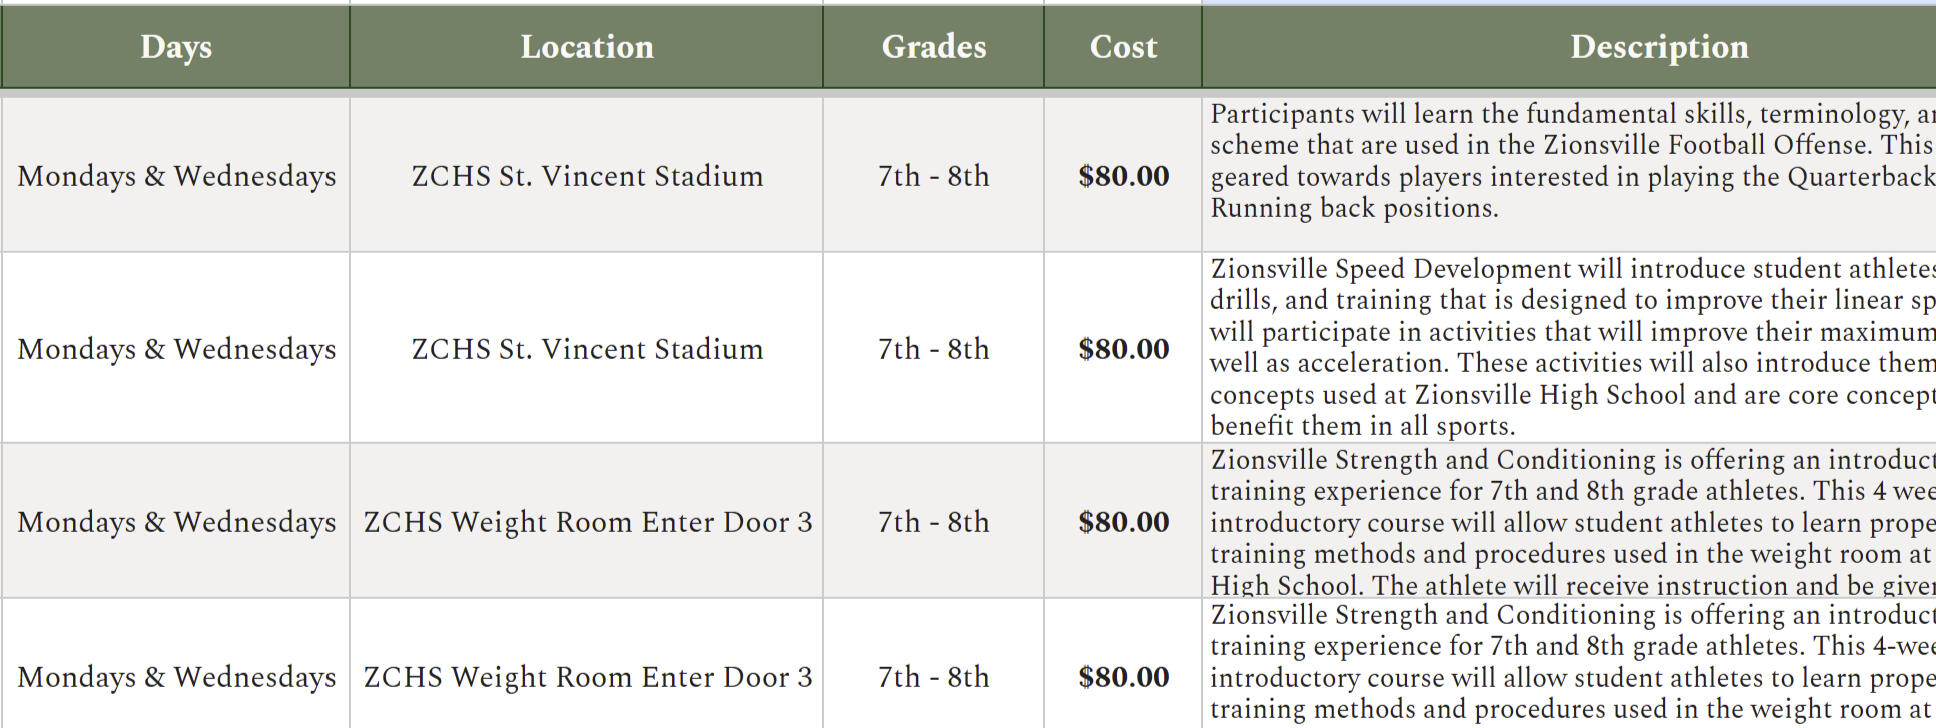Click the Grades column header
Viewport: 1936px width, 728px height.
(933, 47)
